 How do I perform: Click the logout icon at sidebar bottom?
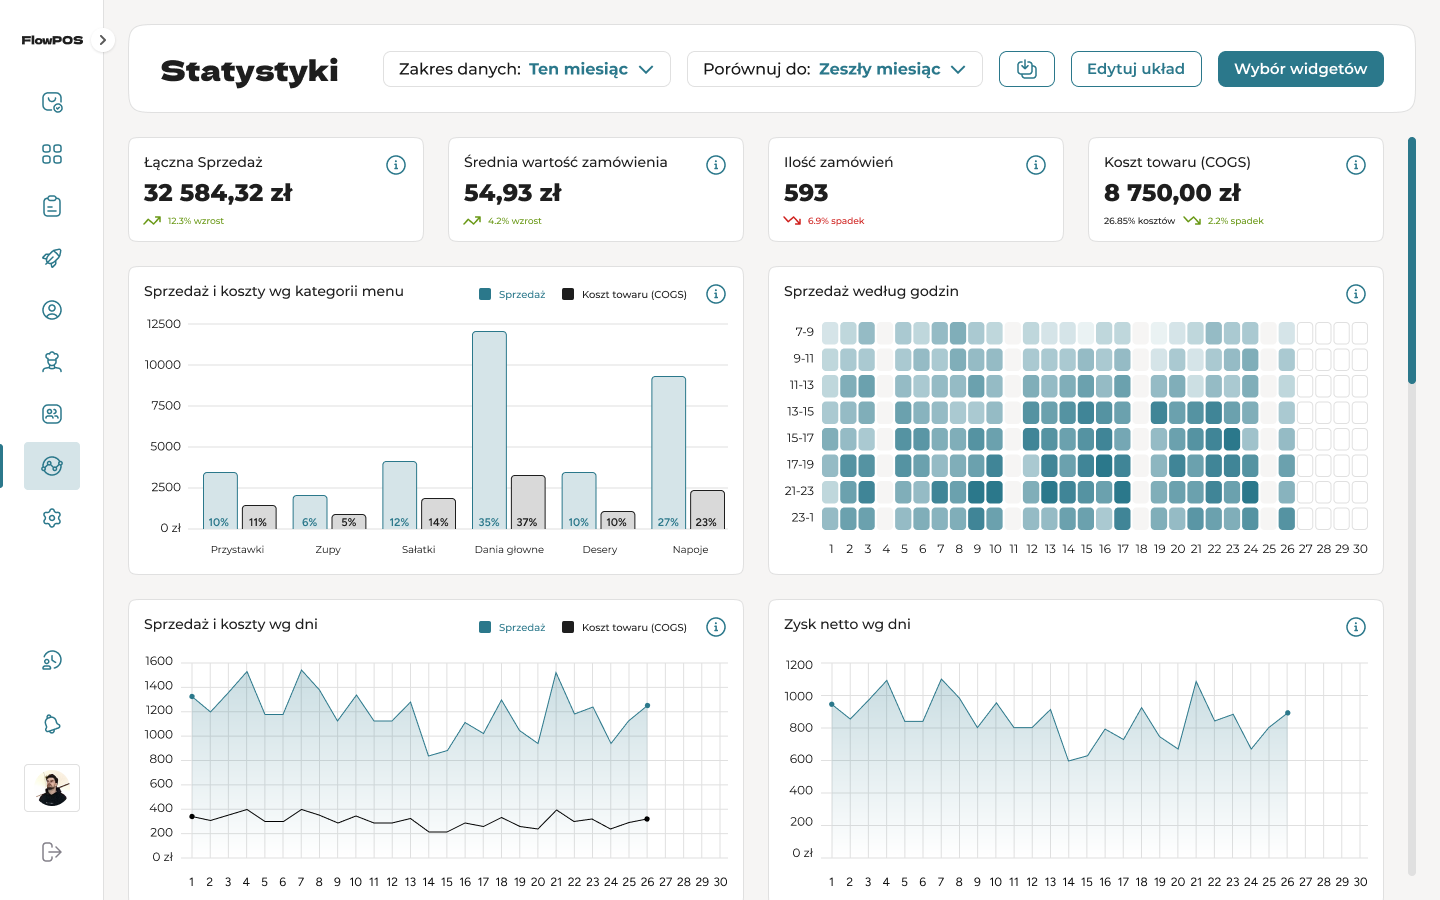point(52,852)
